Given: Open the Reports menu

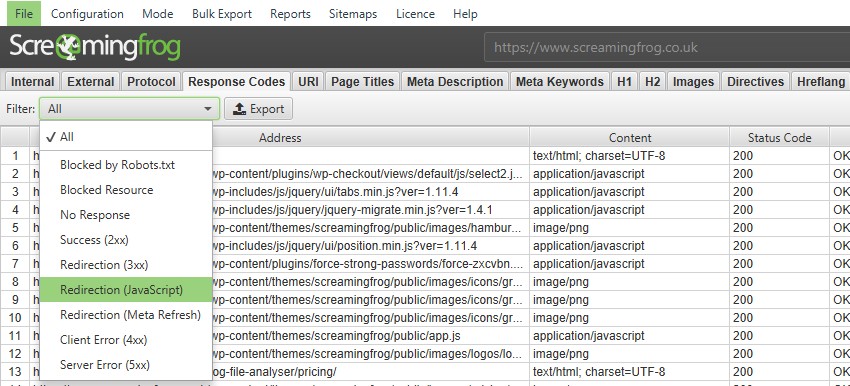Looking at the screenshot, I should 290,14.
